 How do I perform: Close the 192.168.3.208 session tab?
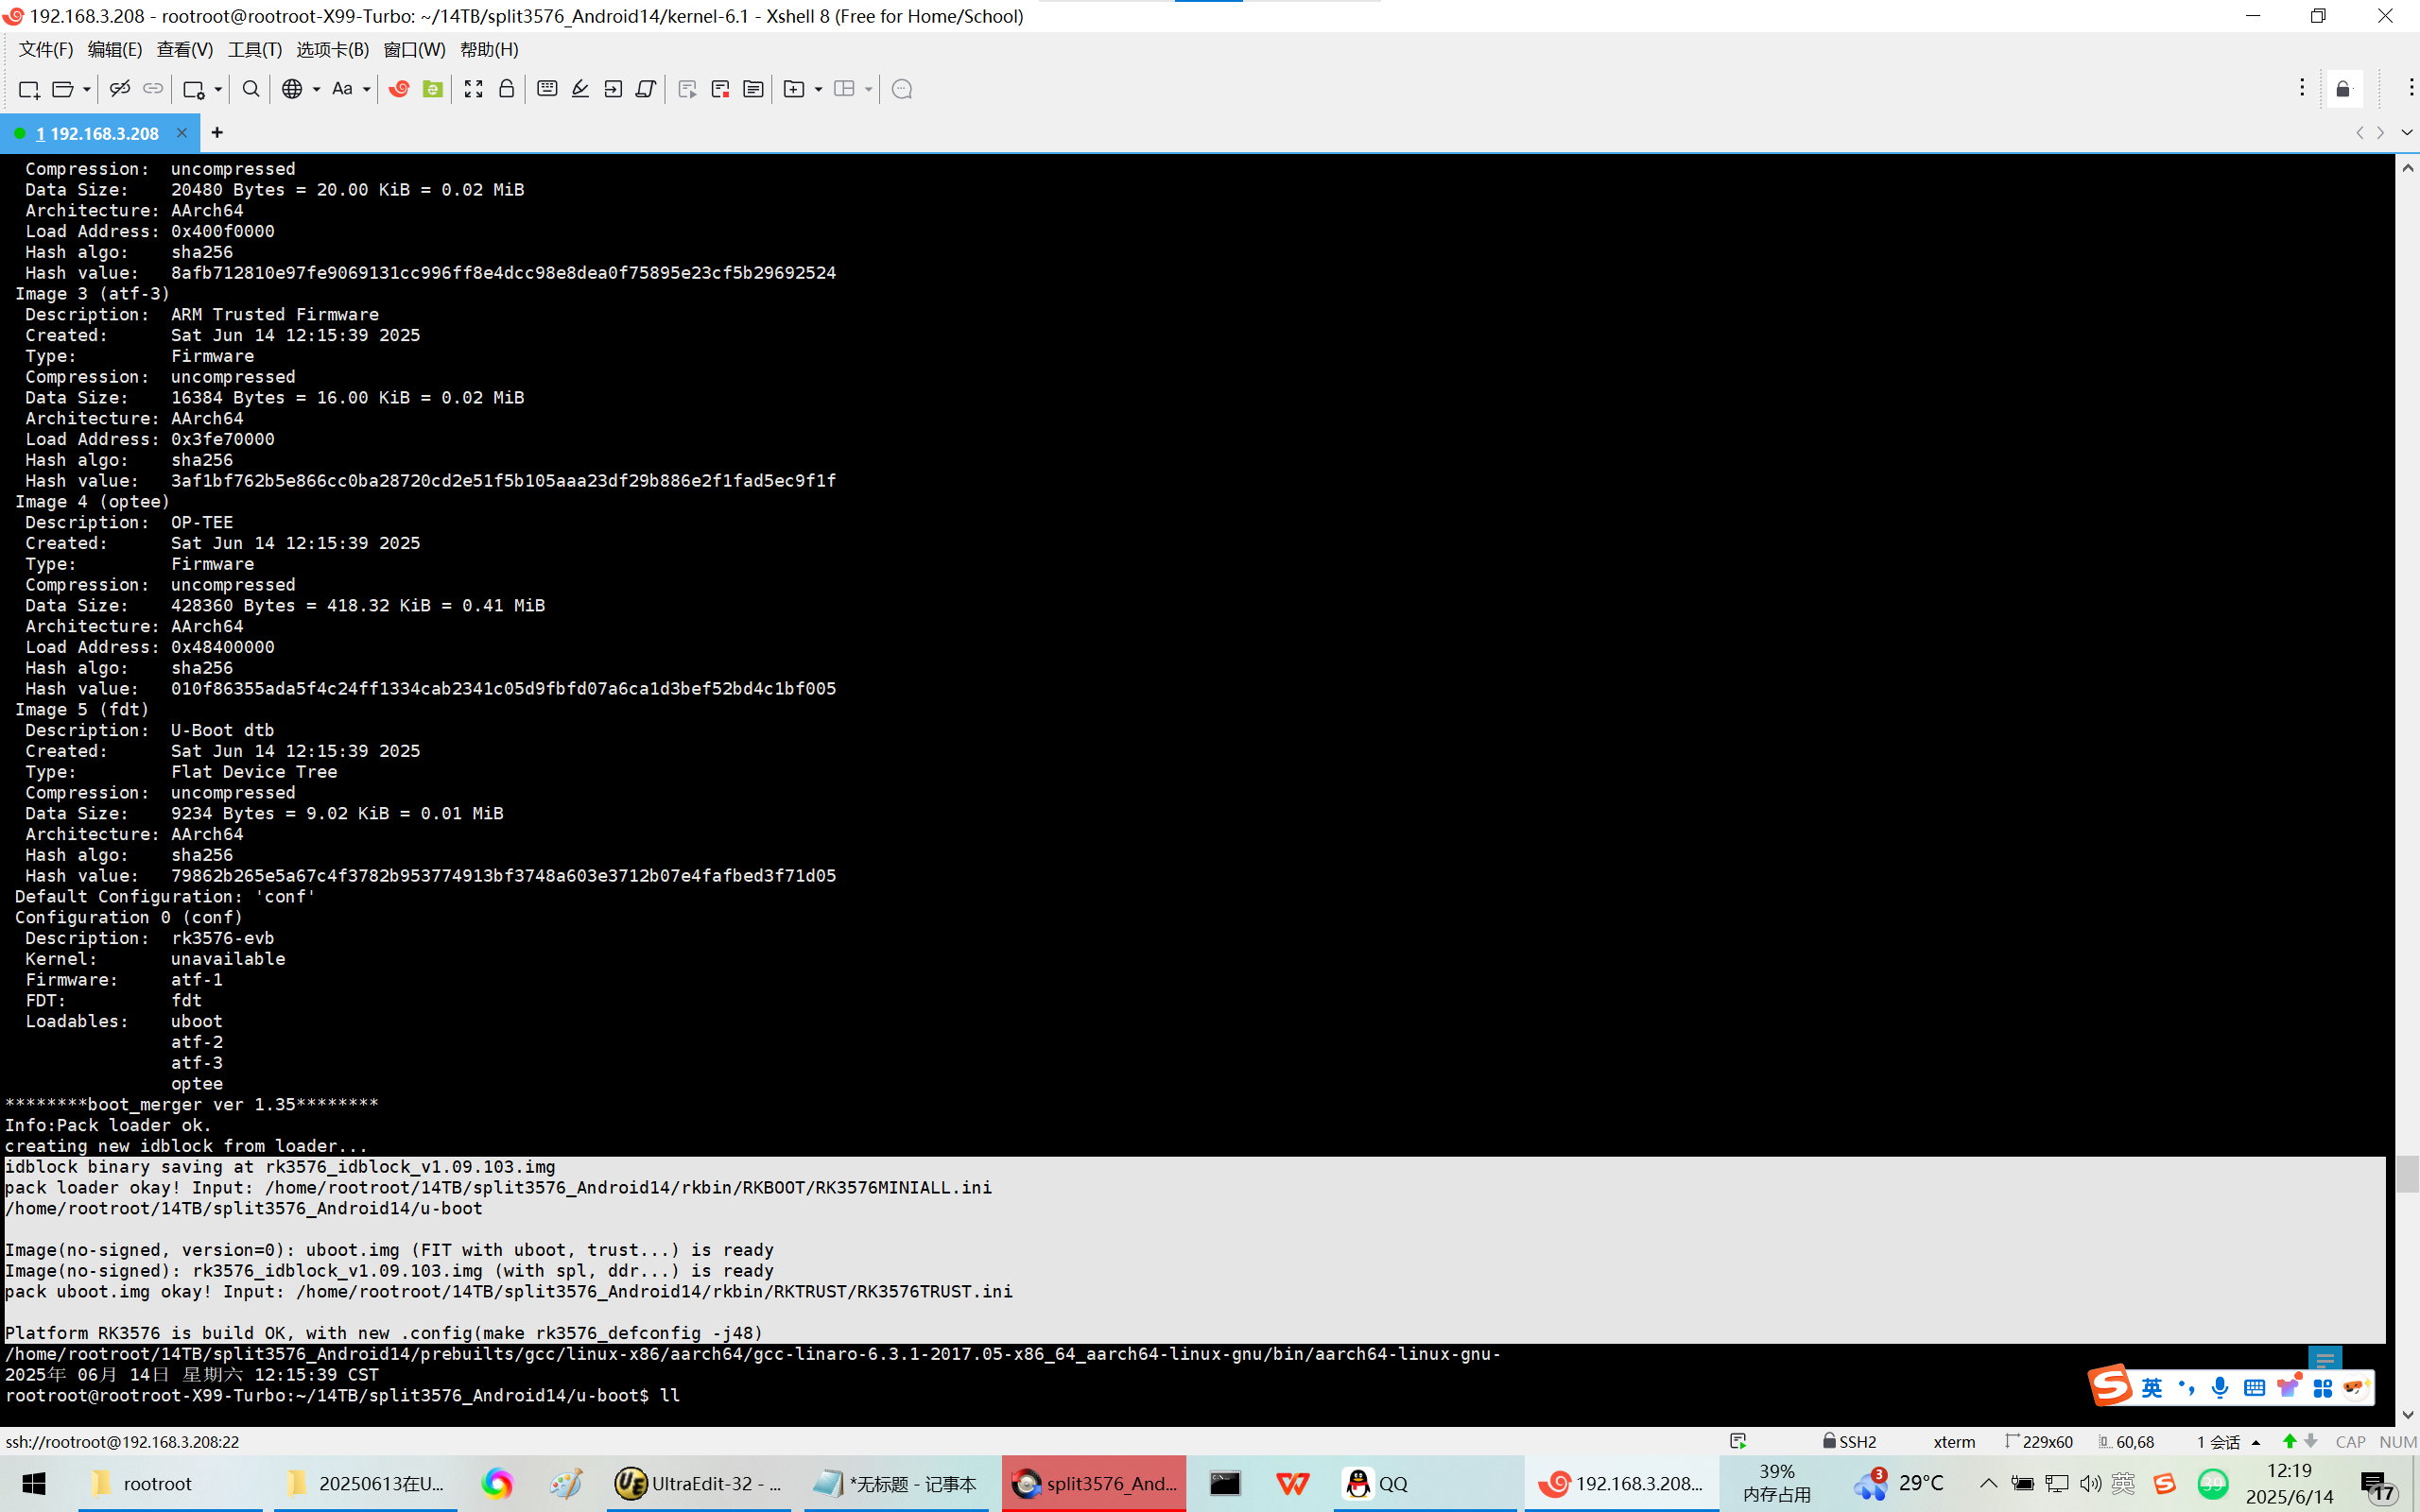(181, 132)
